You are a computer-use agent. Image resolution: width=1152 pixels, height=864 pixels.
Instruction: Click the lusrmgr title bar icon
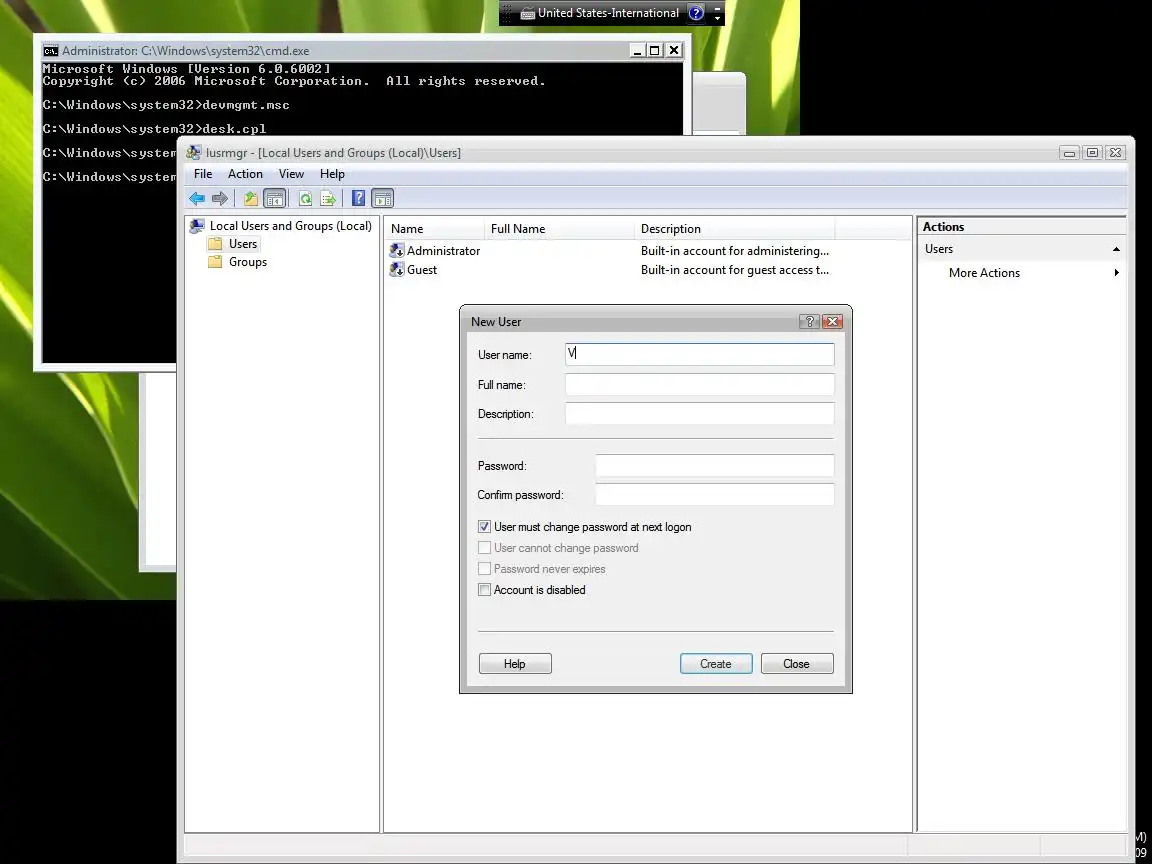193,152
